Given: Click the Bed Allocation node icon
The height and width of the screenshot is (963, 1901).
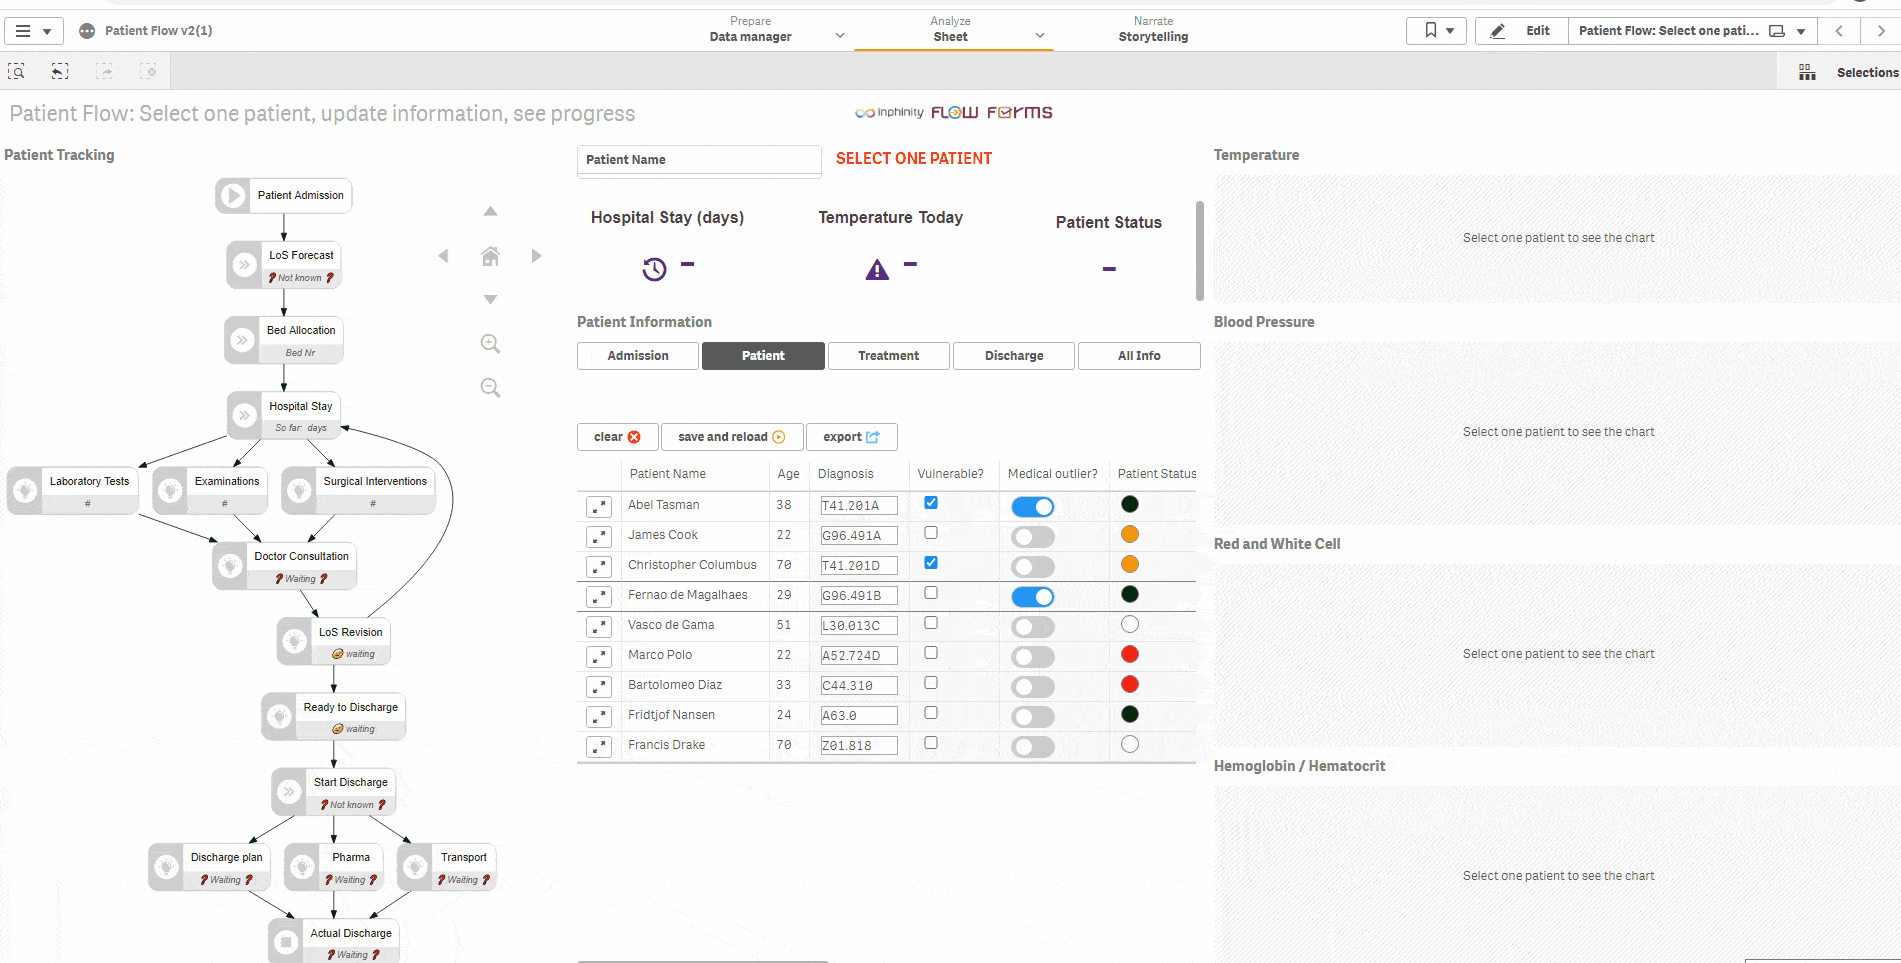Looking at the screenshot, I should click(242, 341).
